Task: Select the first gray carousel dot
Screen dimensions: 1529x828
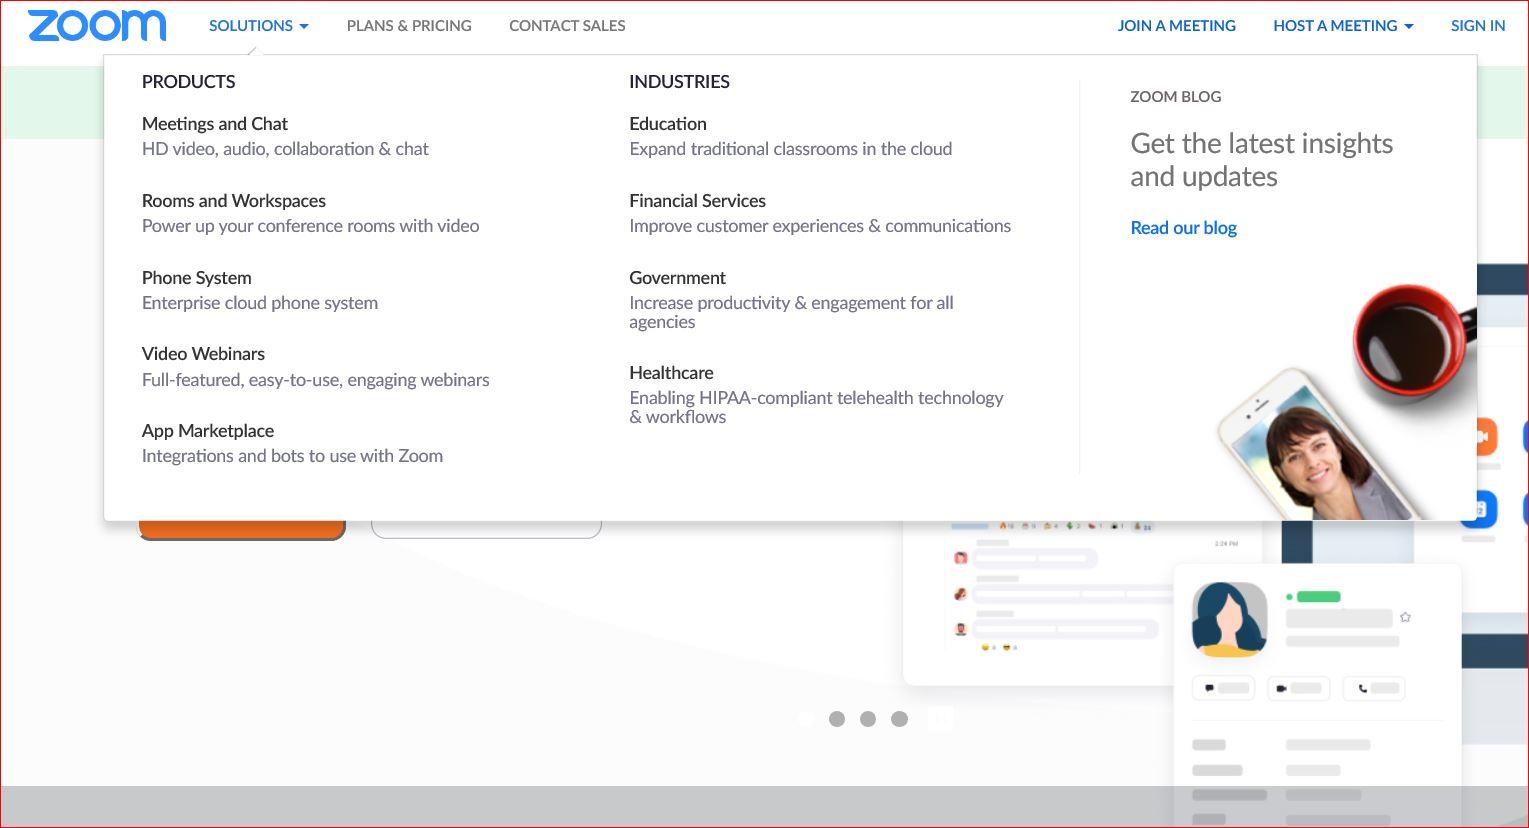Action: pos(837,719)
